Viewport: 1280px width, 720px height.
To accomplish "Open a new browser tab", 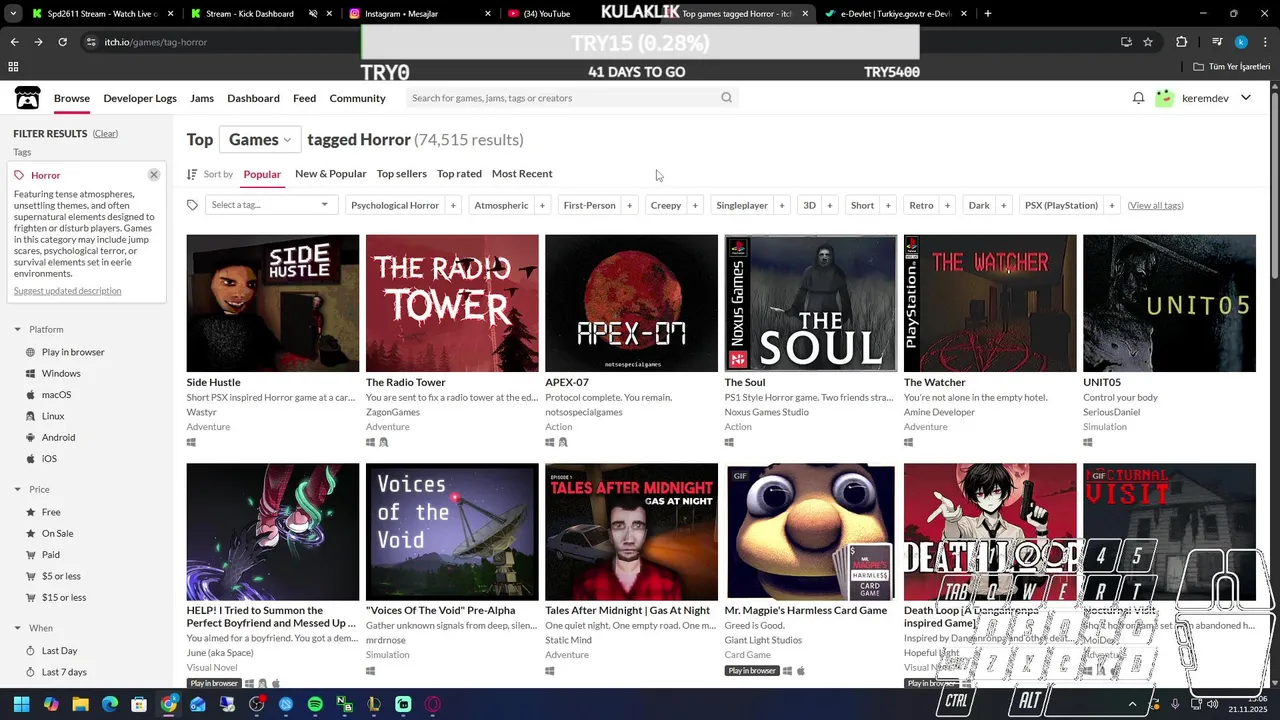I will pyautogui.click(x=988, y=14).
